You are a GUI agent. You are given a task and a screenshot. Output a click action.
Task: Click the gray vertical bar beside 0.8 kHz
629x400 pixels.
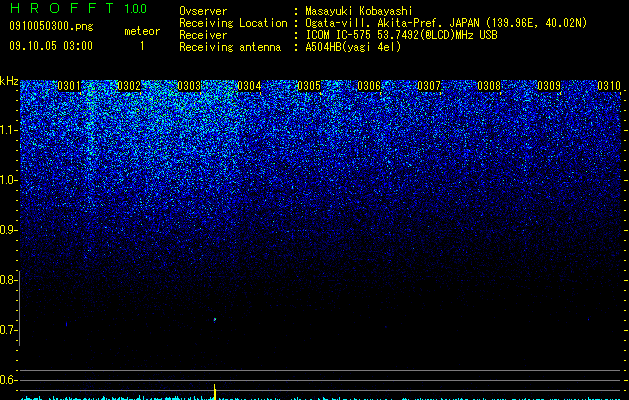click(x=20, y=308)
